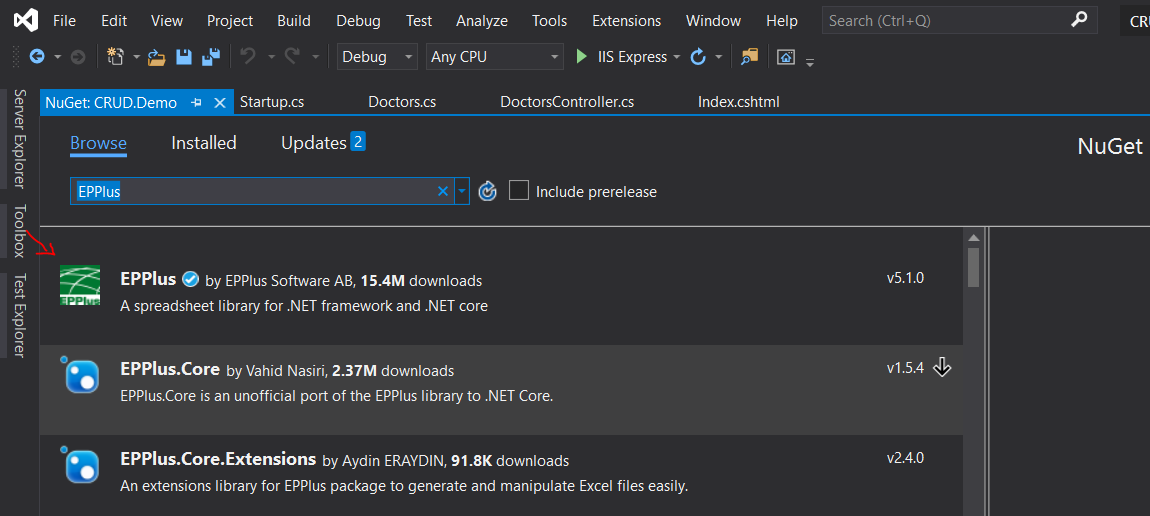Click the EPPlus verified checkmark badge
The image size is (1150, 516).
[x=191, y=279]
